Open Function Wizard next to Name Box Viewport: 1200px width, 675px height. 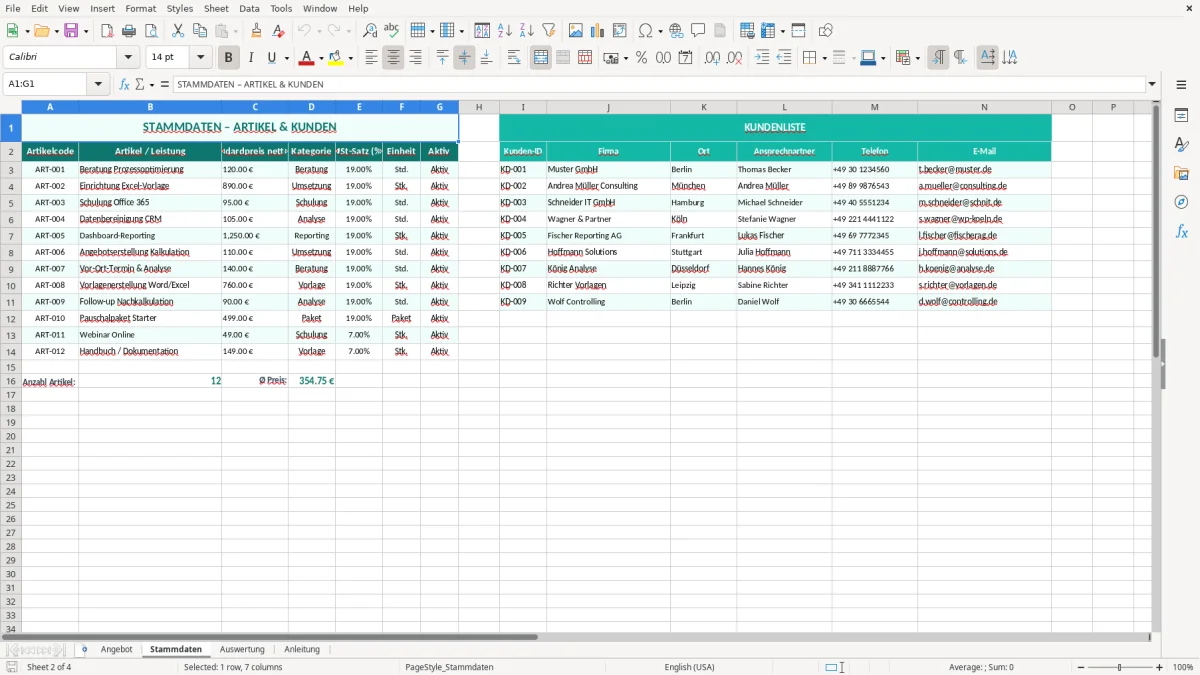pyautogui.click(x=125, y=85)
